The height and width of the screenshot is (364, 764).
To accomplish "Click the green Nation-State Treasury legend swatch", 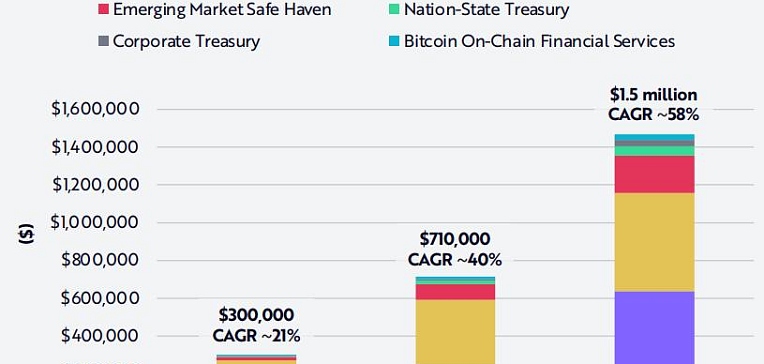I will pos(395,9).
